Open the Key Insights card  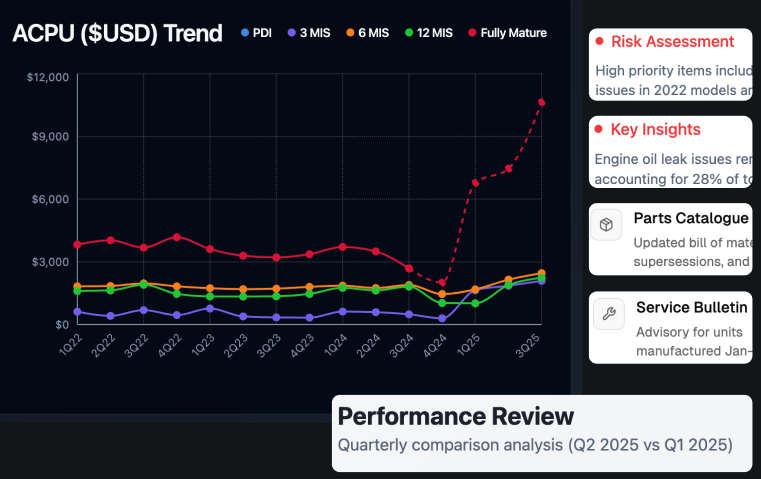[670, 152]
